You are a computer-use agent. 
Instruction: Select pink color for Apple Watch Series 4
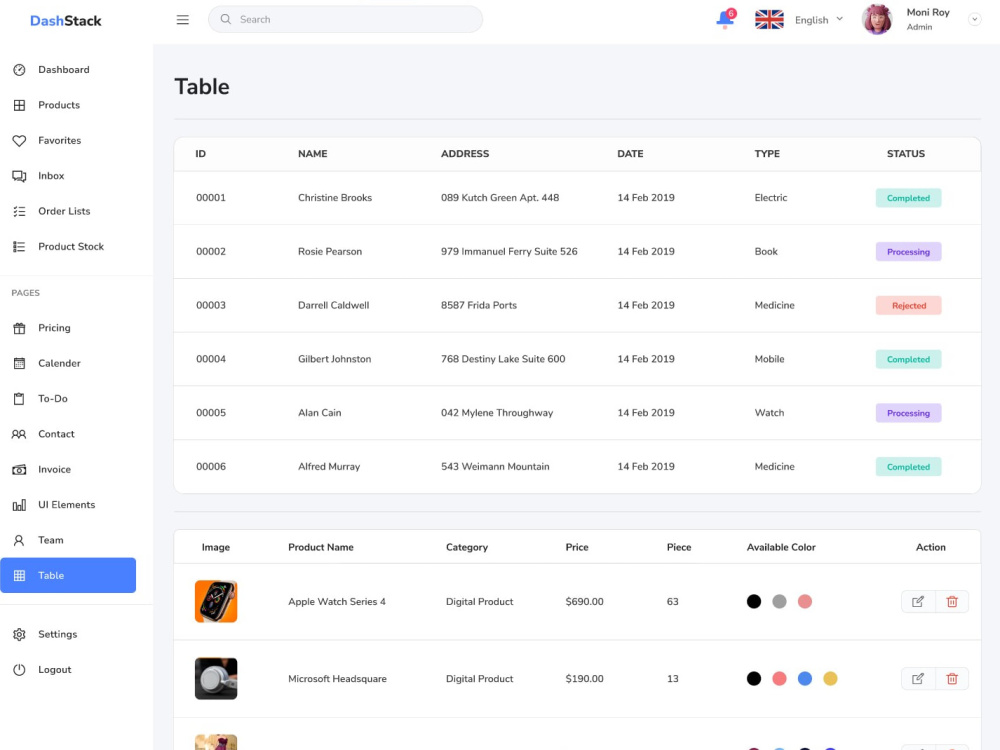coord(805,601)
